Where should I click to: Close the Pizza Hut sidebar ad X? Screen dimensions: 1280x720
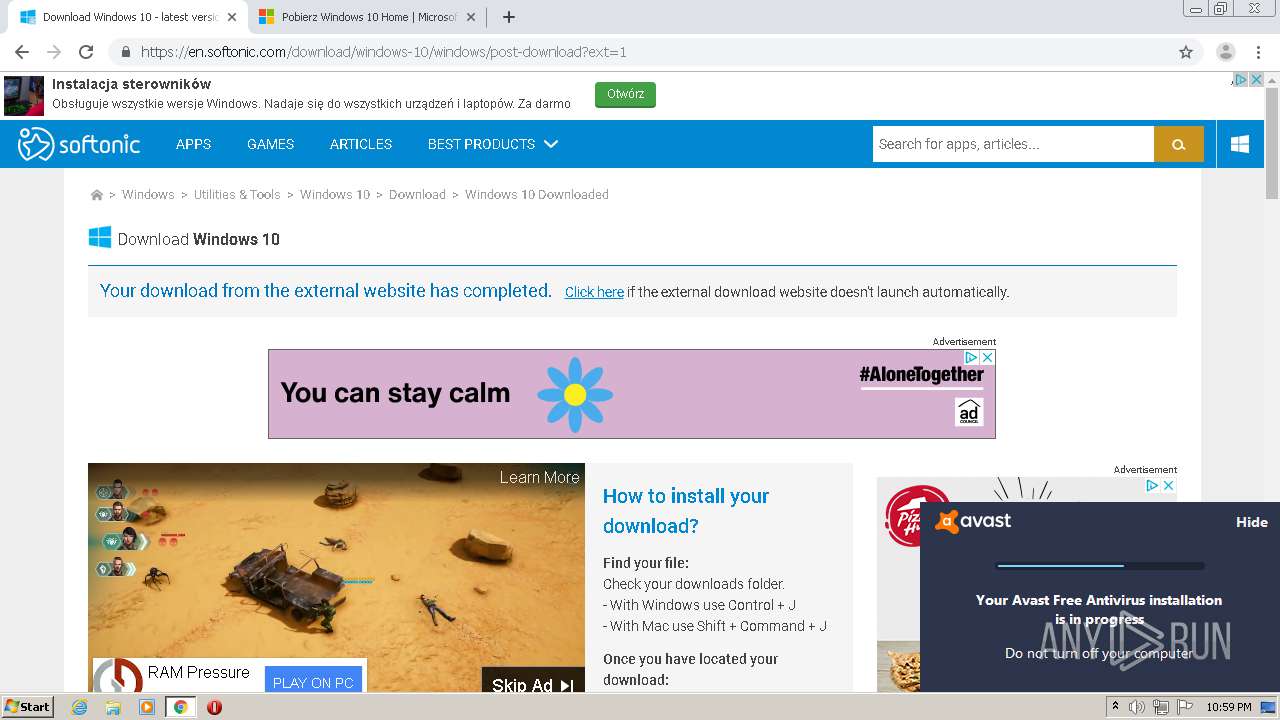click(x=1168, y=485)
